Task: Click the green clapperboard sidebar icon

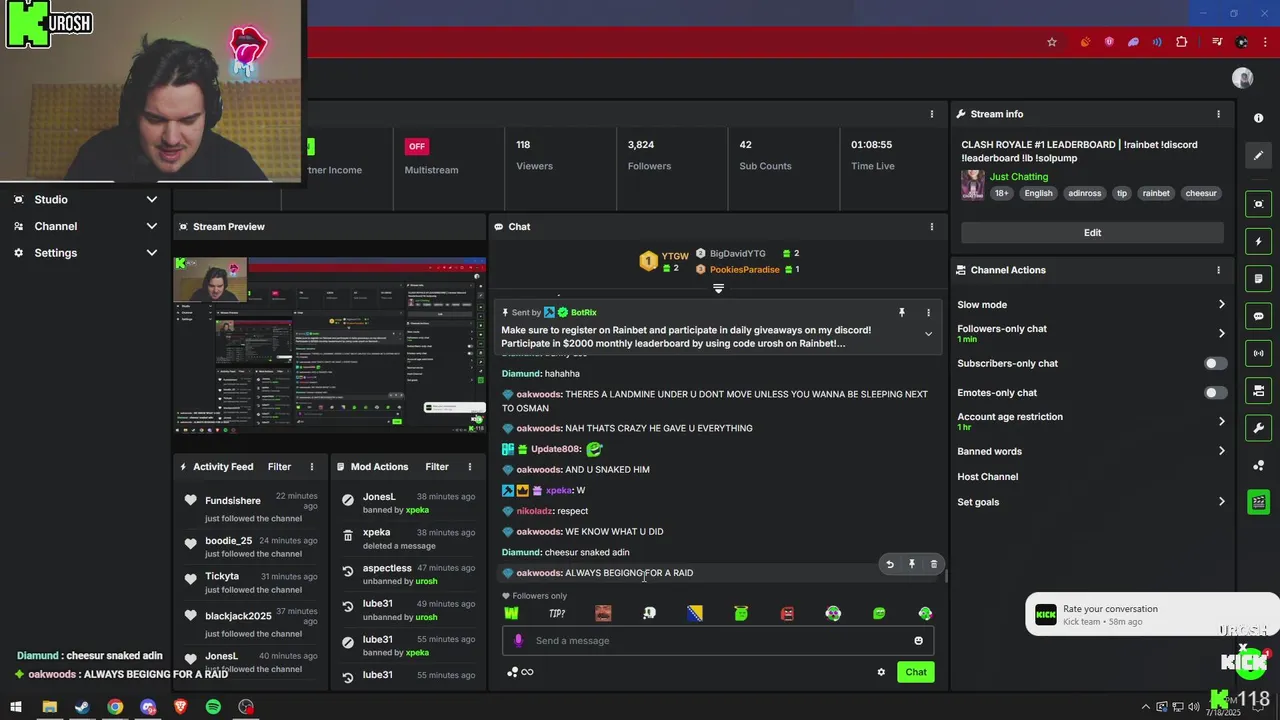Action: coord(1258,502)
